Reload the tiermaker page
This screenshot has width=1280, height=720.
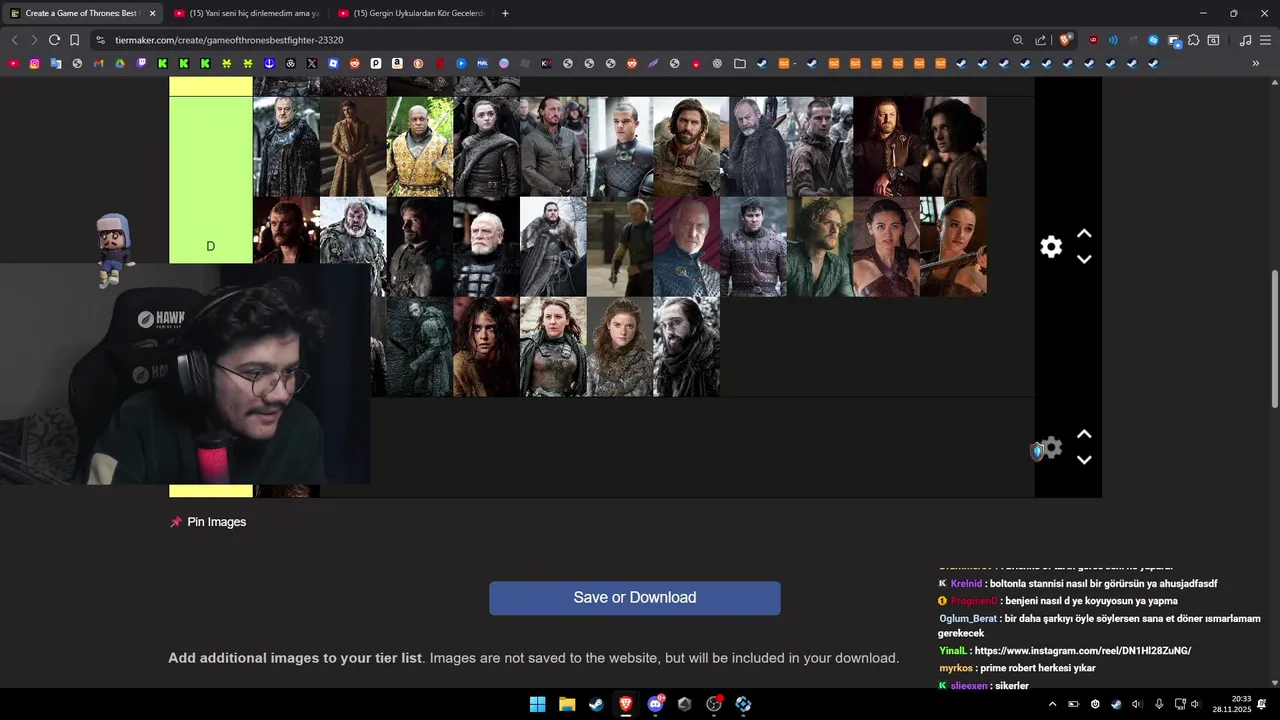click(x=54, y=40)
